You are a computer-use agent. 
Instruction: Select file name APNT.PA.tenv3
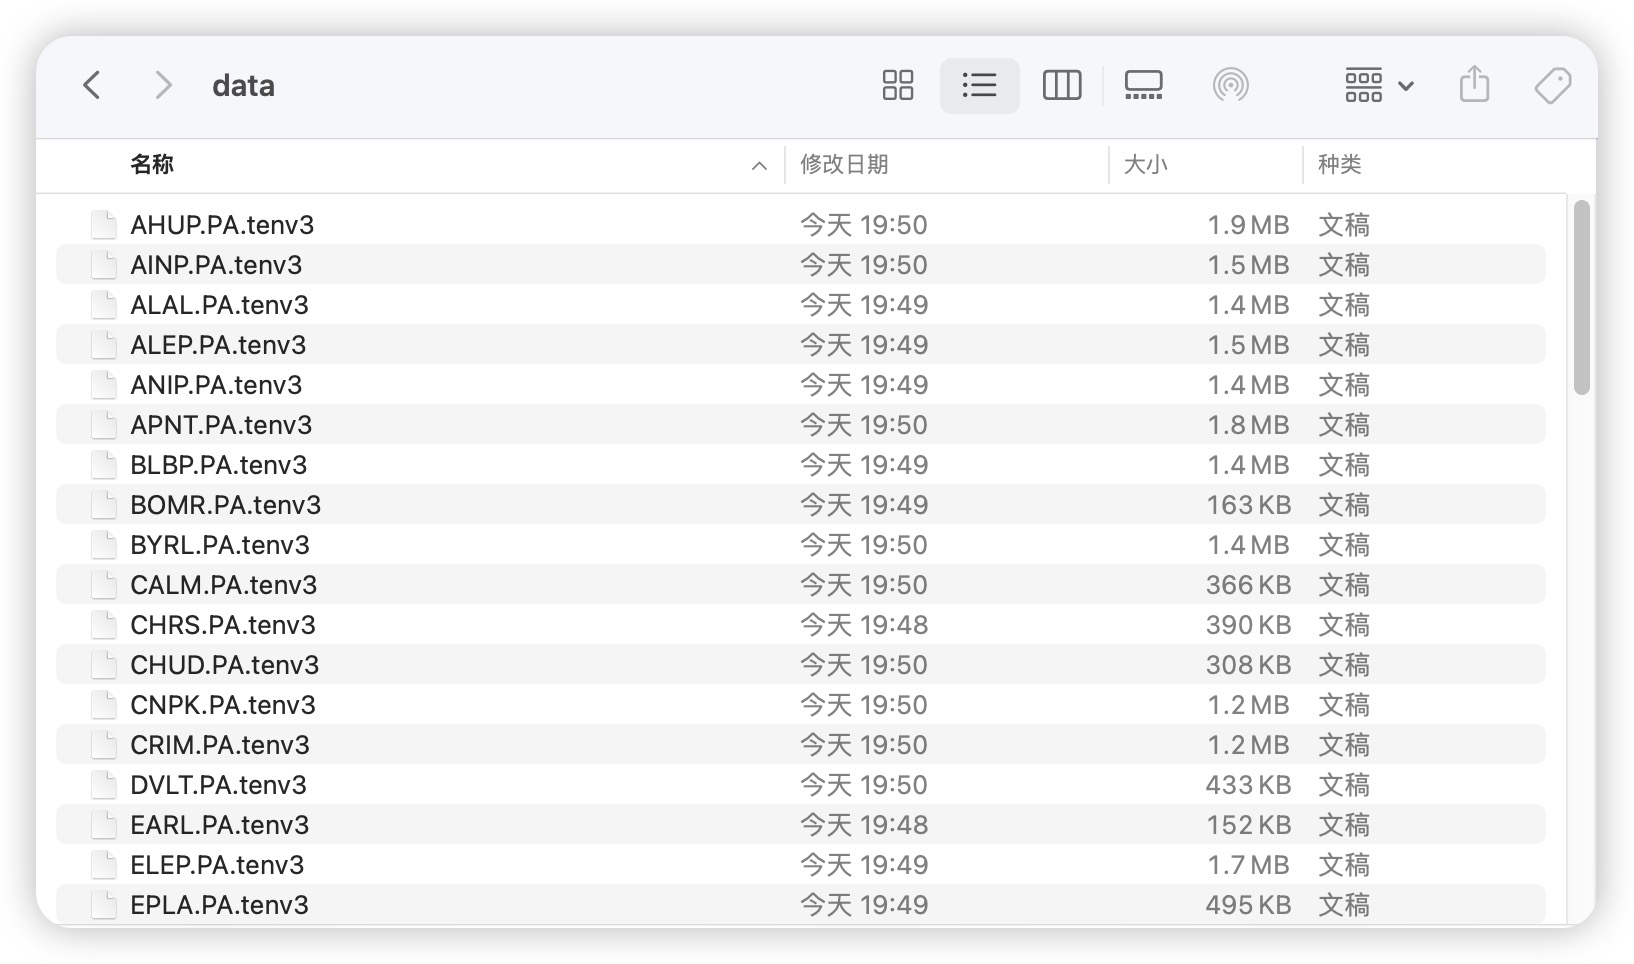(221, 425)
